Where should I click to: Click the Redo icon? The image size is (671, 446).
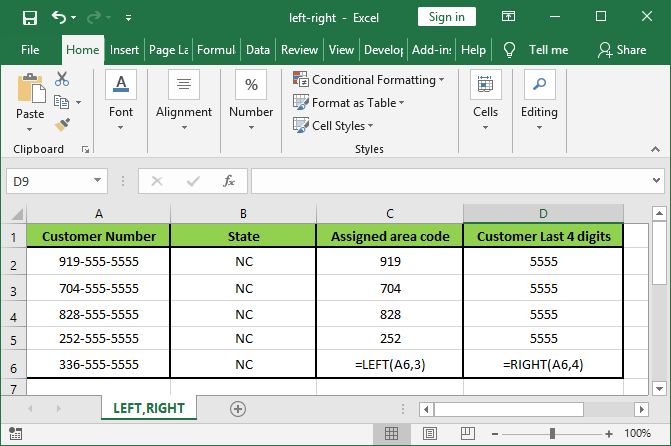tap(94, 18)
